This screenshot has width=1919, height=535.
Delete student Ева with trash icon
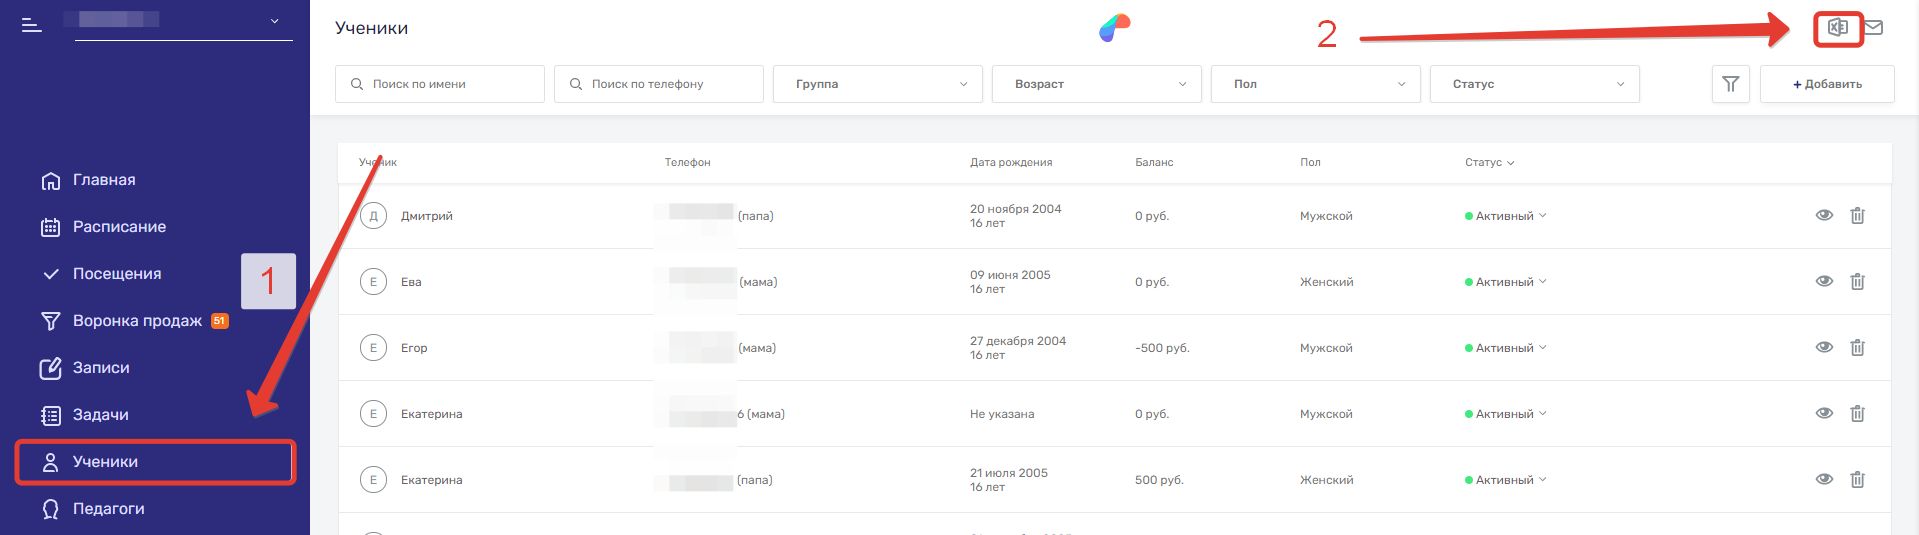(x=1857, y=282)
